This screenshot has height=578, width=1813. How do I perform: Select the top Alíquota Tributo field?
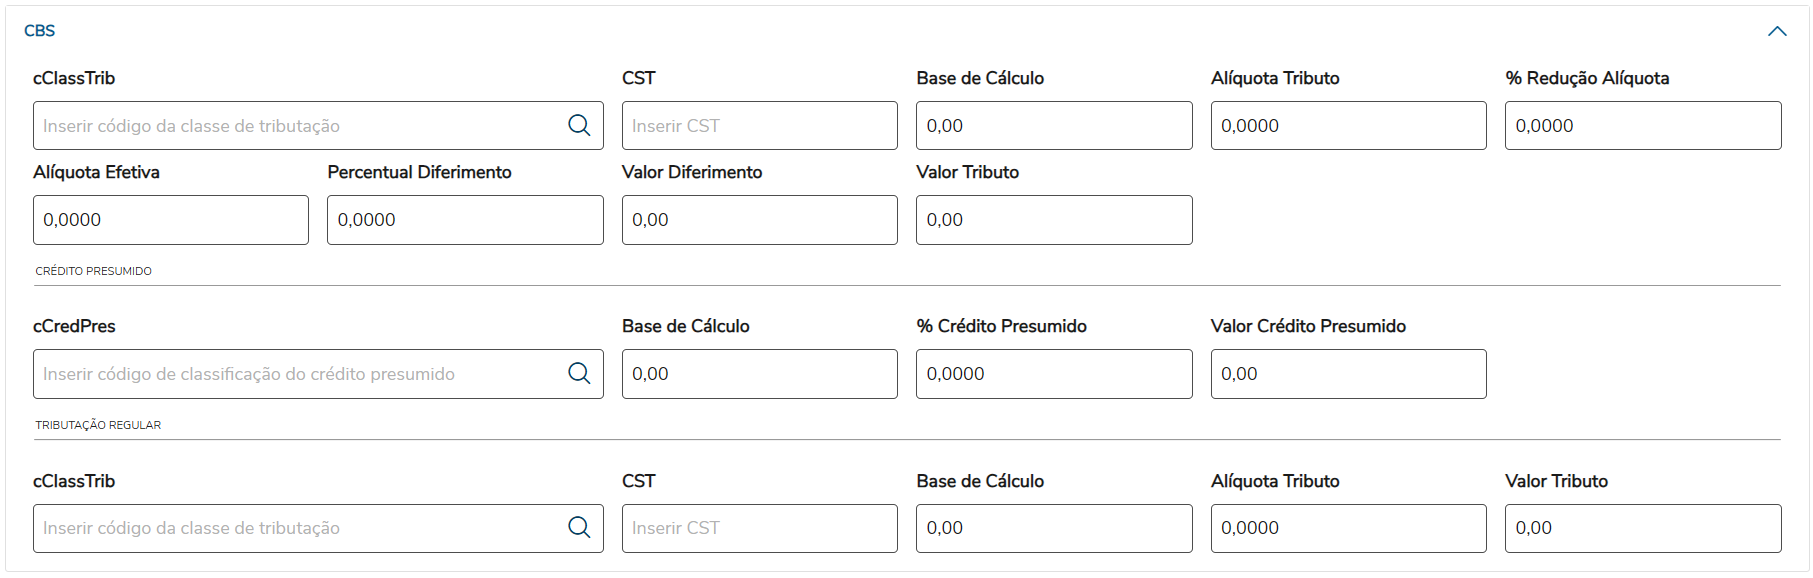(1347, 126)
